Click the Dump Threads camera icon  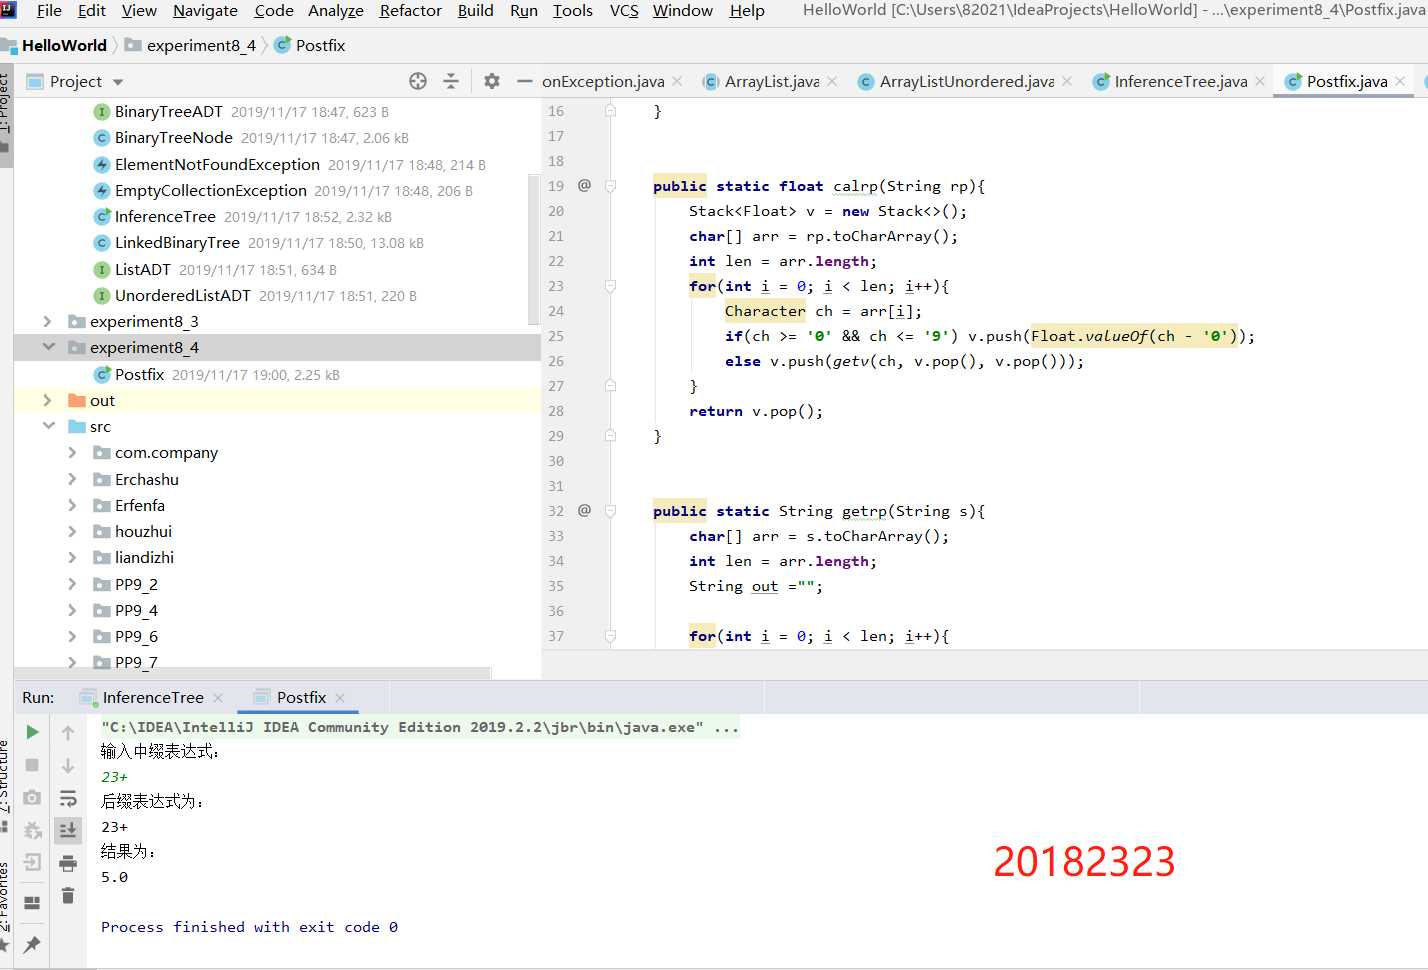[32, 797]
